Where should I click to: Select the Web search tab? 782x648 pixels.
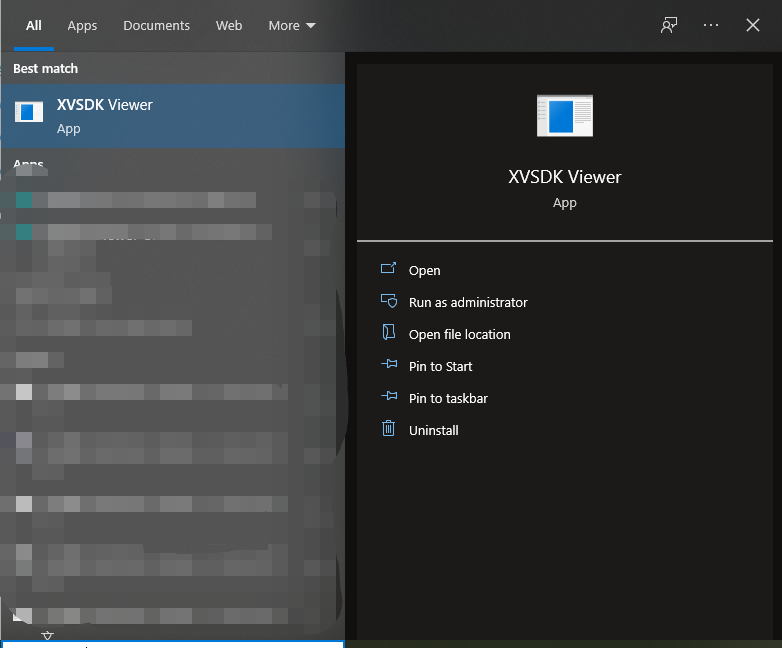point(229,25)
